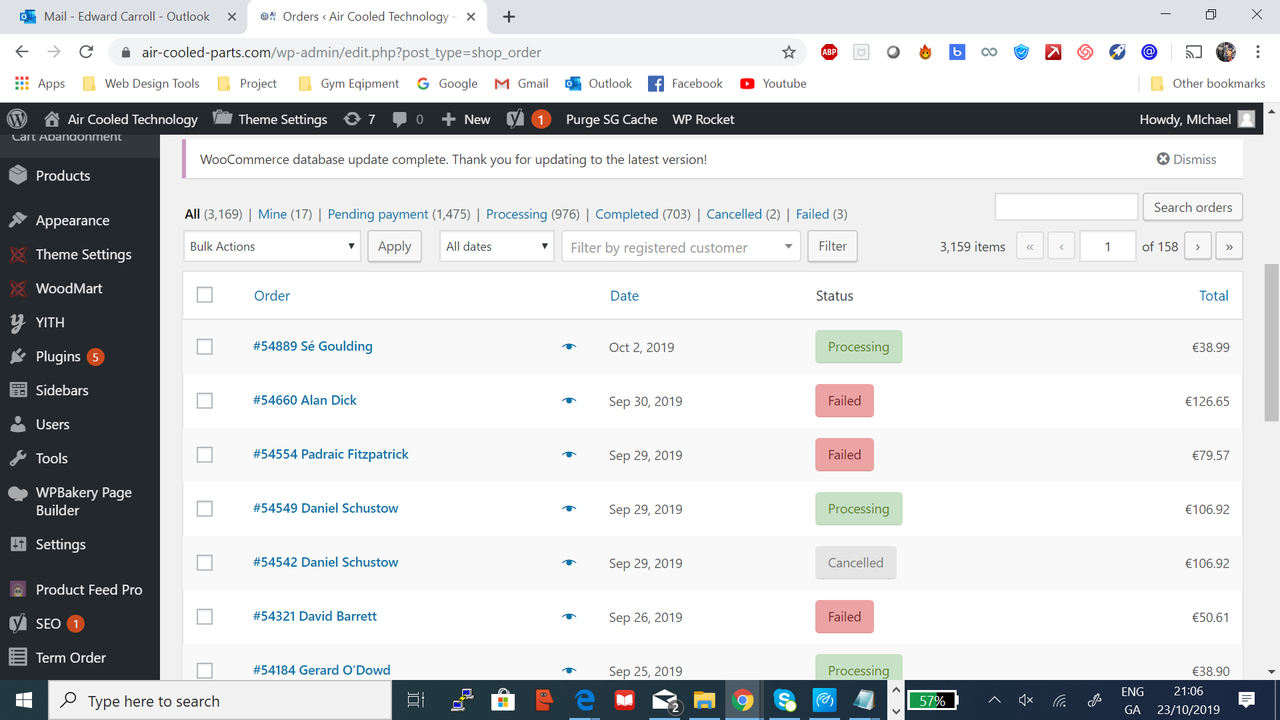Open order #54549 Daniel Schustow link
The height and width of the screenshot is (720, 1280).
click(325, 508)
